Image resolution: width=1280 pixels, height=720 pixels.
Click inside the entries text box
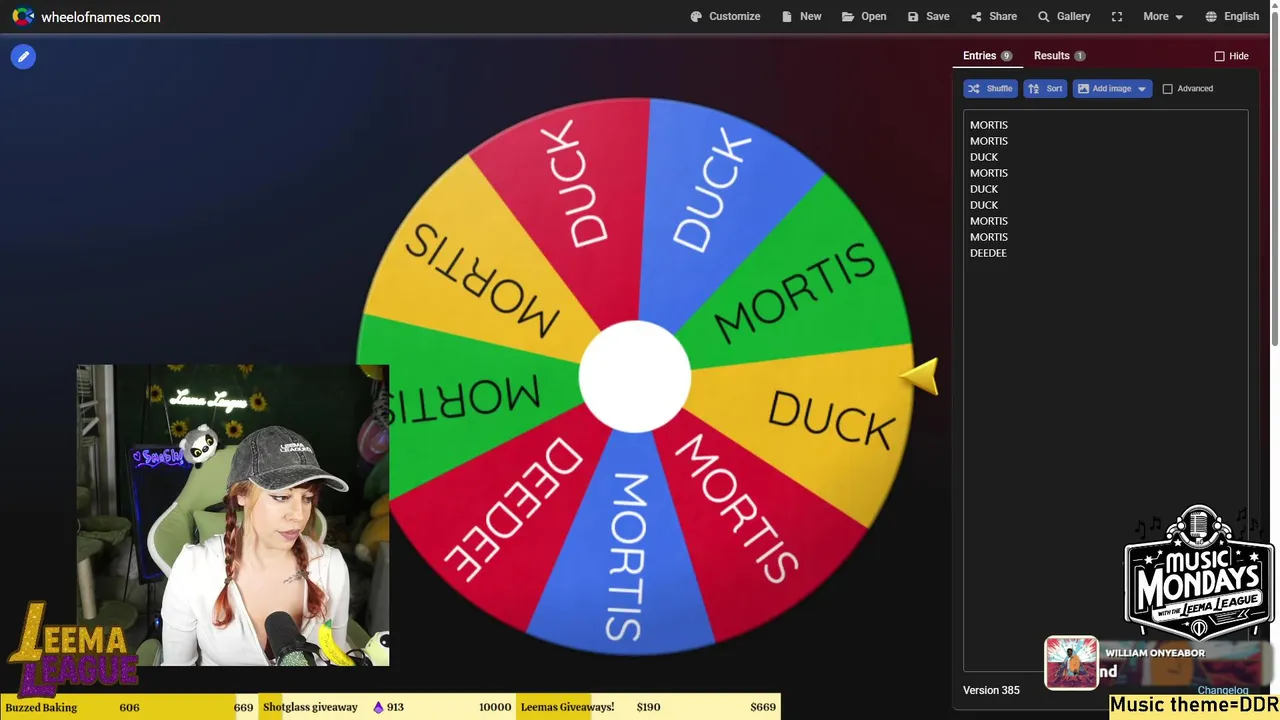coord(1105,390)
